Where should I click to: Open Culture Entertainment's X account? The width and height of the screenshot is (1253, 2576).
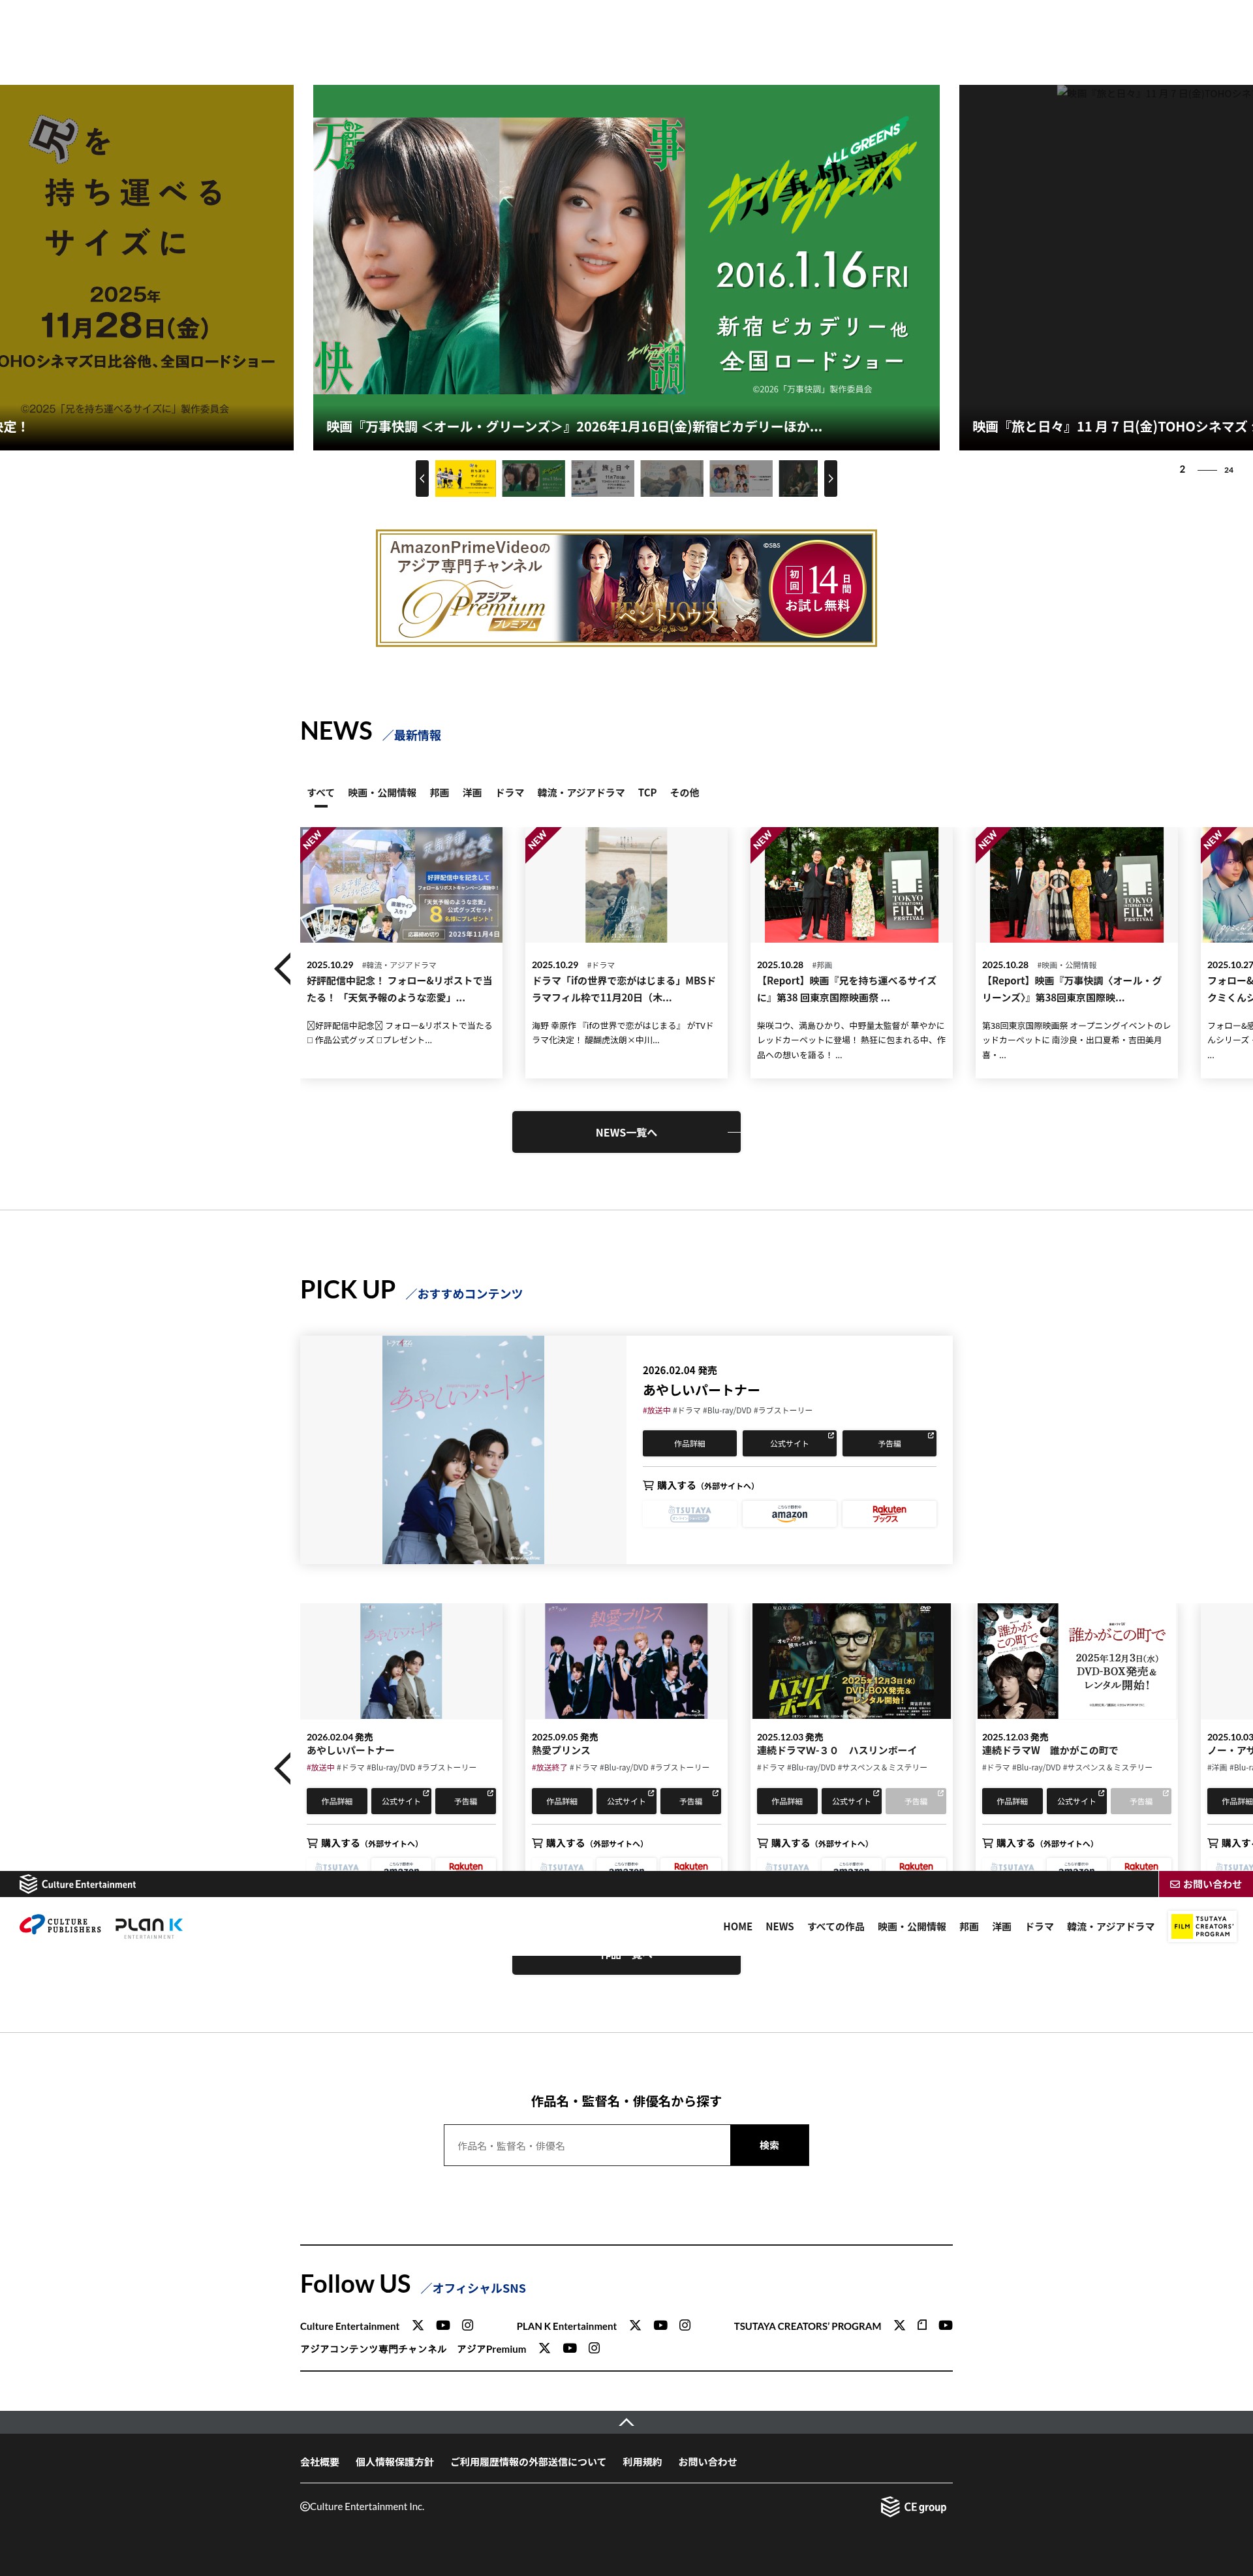tap(418, 2325)
